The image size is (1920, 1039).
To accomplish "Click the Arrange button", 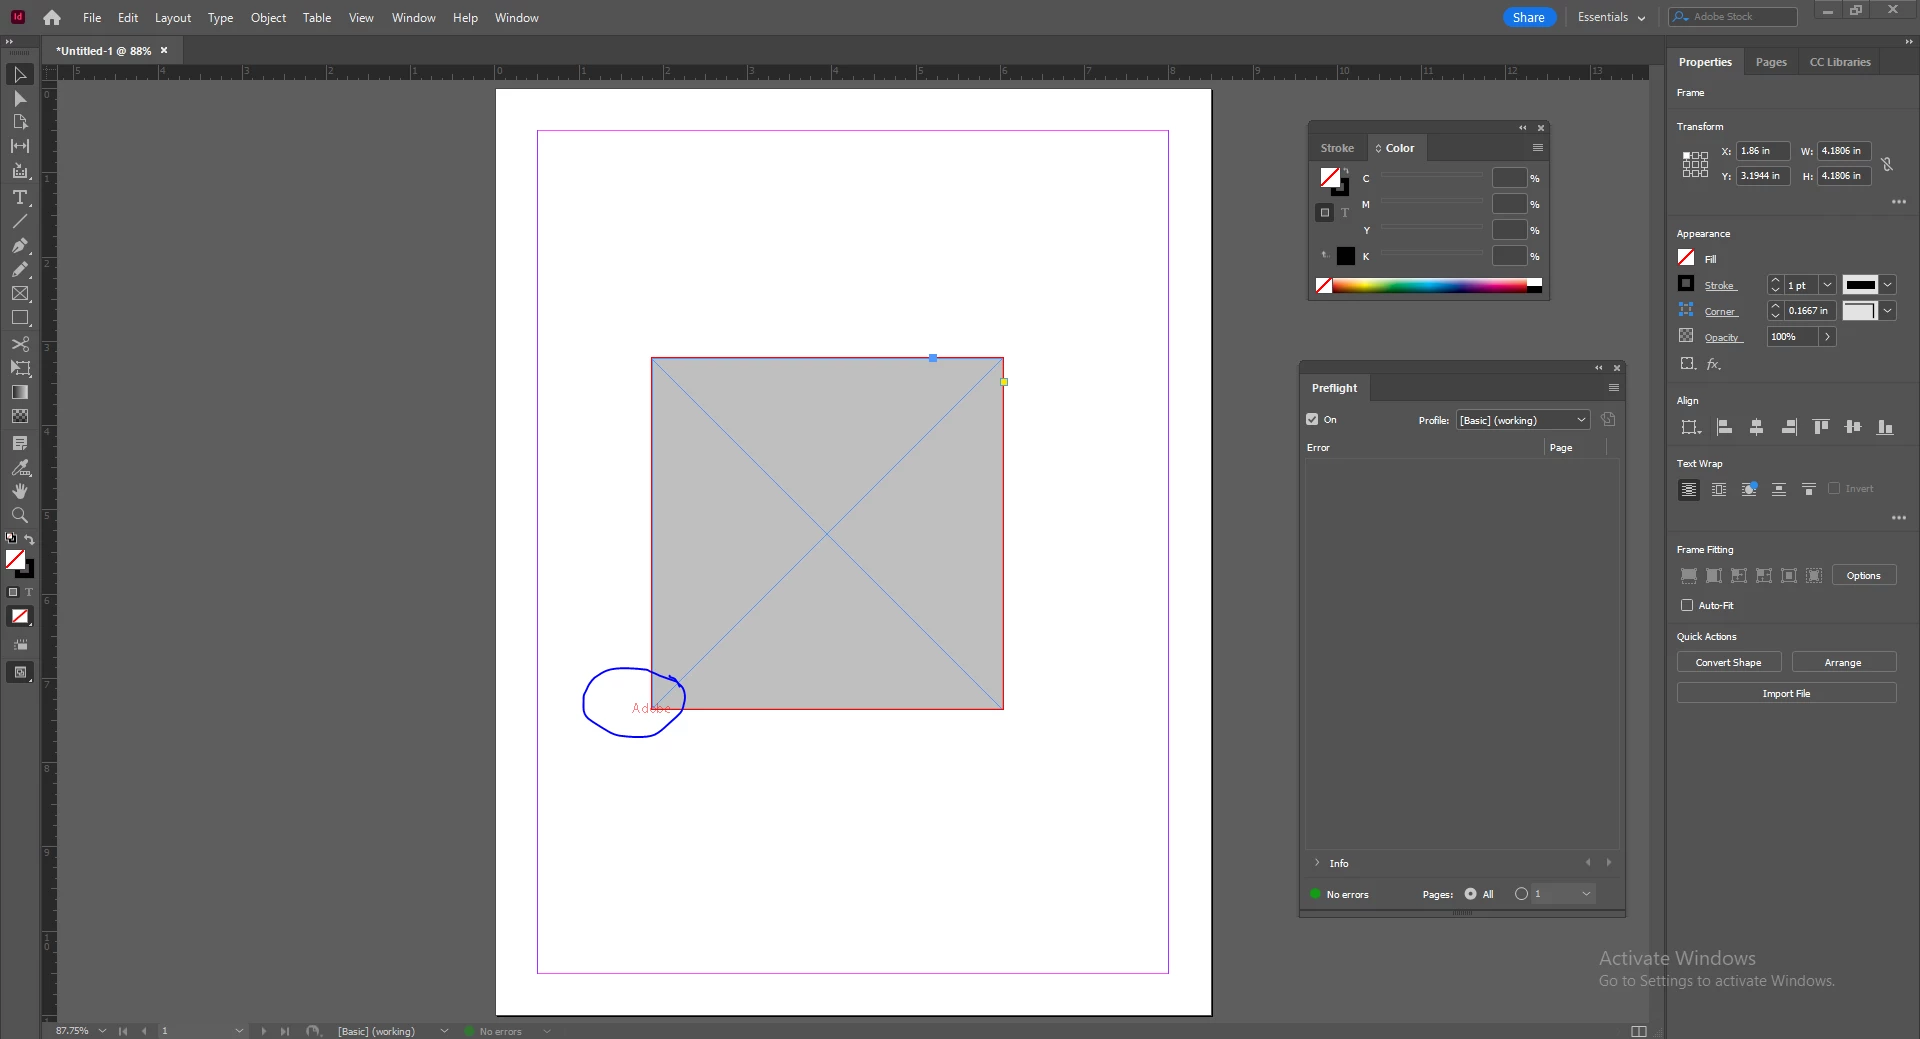I will (1843, 662).
